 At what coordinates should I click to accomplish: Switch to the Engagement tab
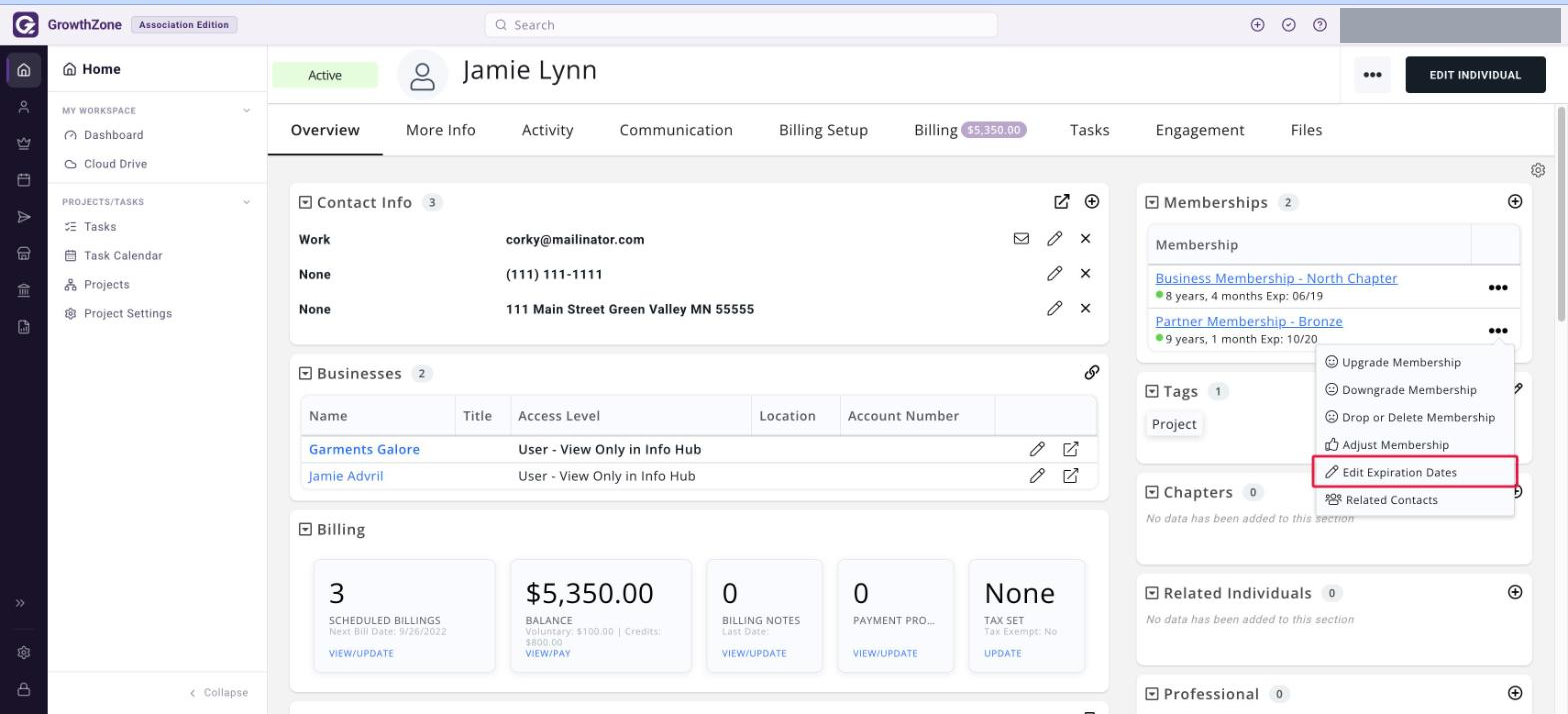tap(1200, 130)
